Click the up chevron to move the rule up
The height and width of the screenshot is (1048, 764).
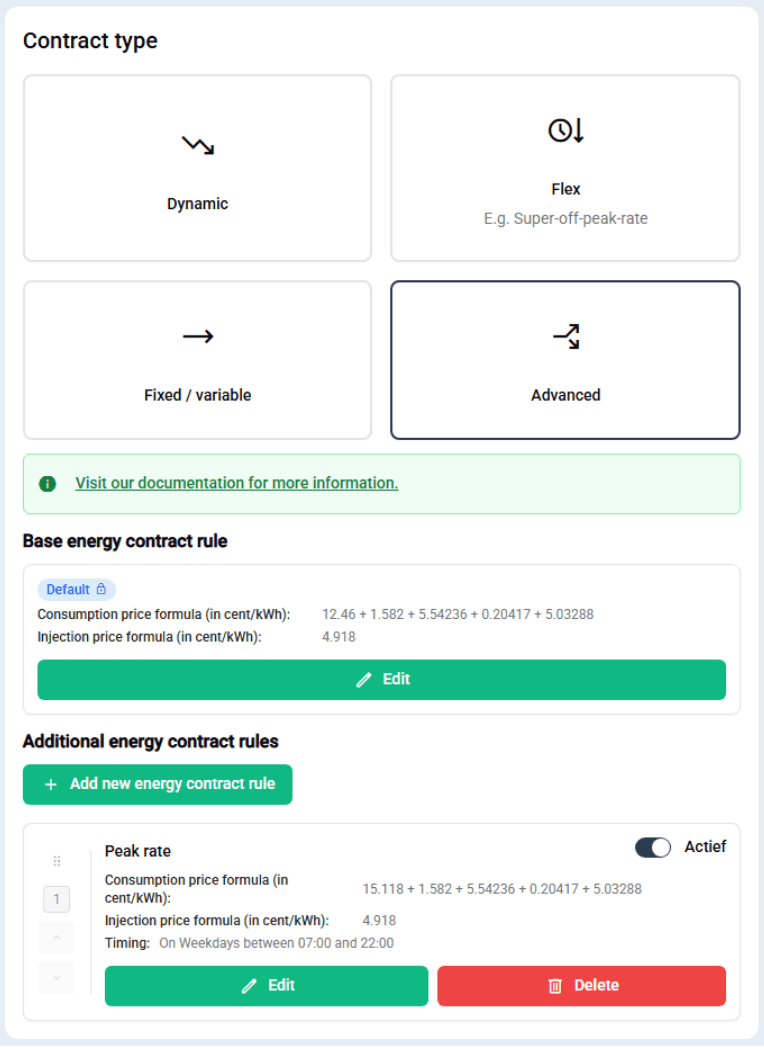click(56, 938)
